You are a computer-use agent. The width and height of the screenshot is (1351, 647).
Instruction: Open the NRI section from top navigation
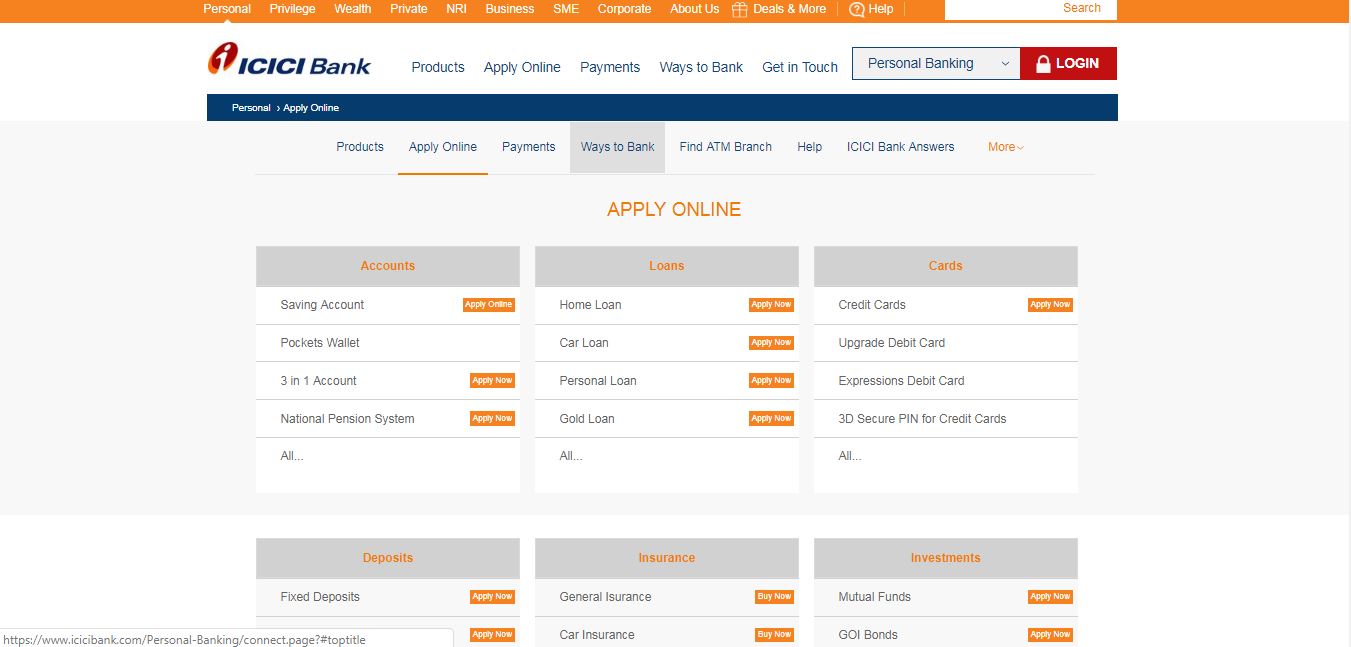point(456,9)
